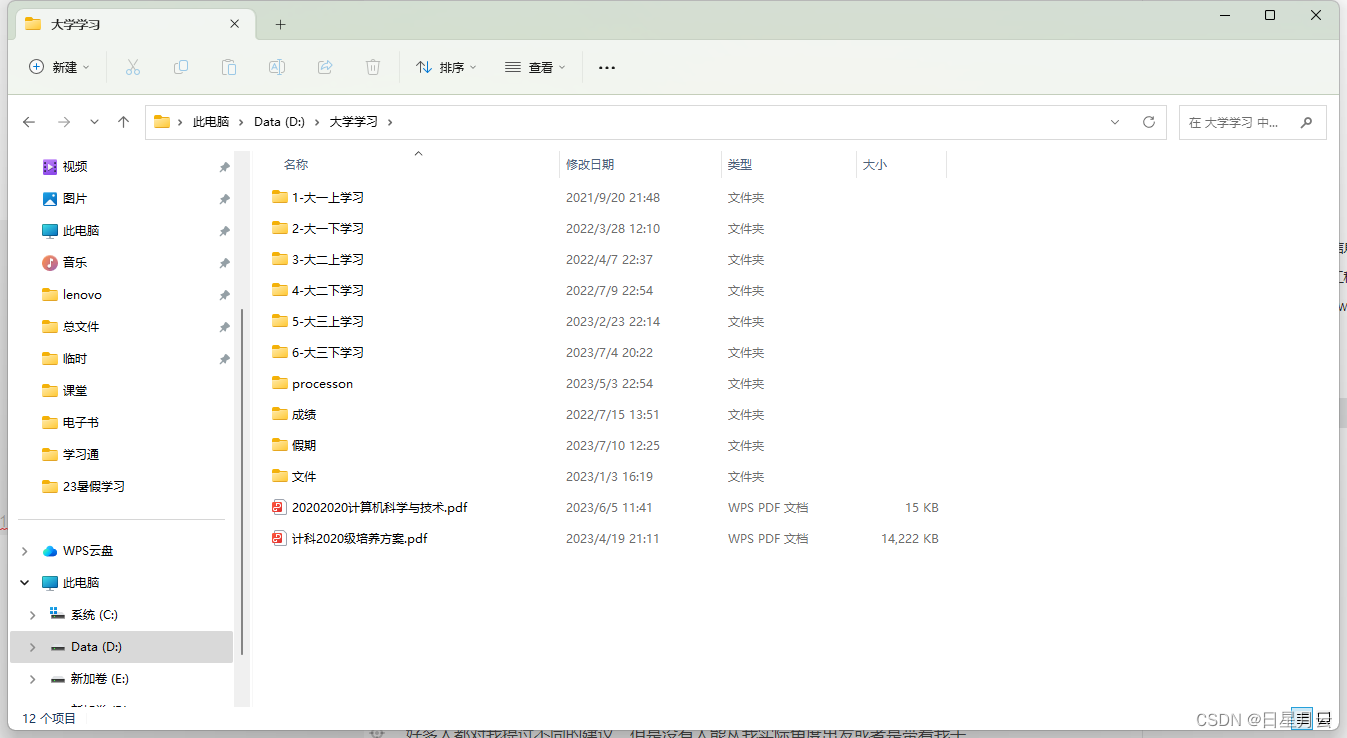Unpin lenovo folder pin icon
Viewport: 1347px width, 738px height.
(224, 295)
